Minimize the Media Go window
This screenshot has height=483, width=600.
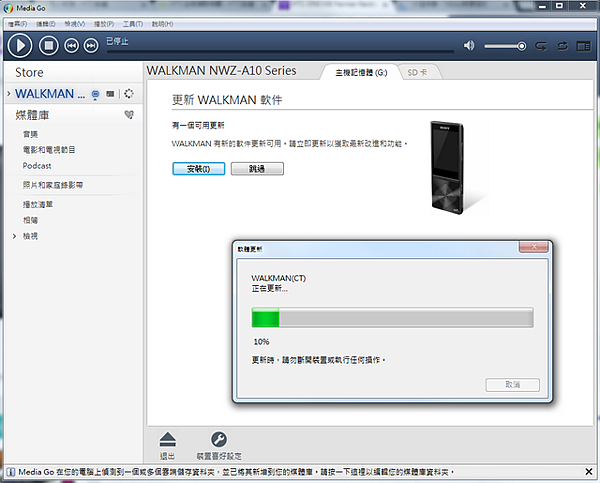coord(542,6)
